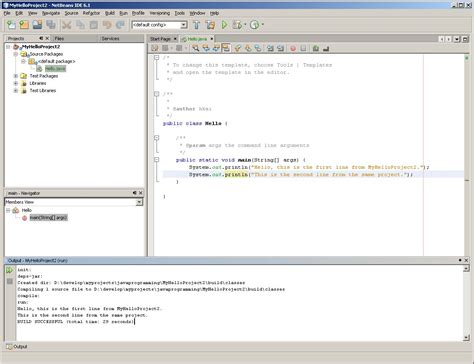Find next occurrence in editor toolbar
The height and width of the screenshot is (364, 474).
(x=216, y=48)
